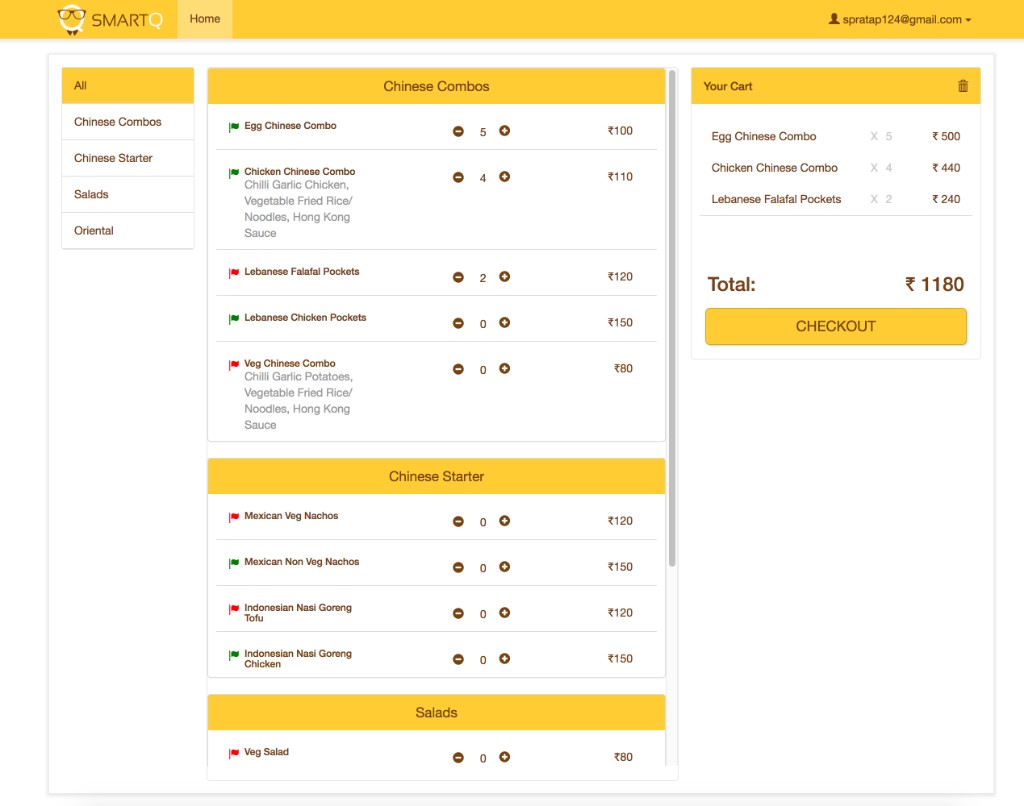Click minus for Veg Salad
This screenshot has height=806, width=1024.
pyautogui.click(x=458, y=758)
